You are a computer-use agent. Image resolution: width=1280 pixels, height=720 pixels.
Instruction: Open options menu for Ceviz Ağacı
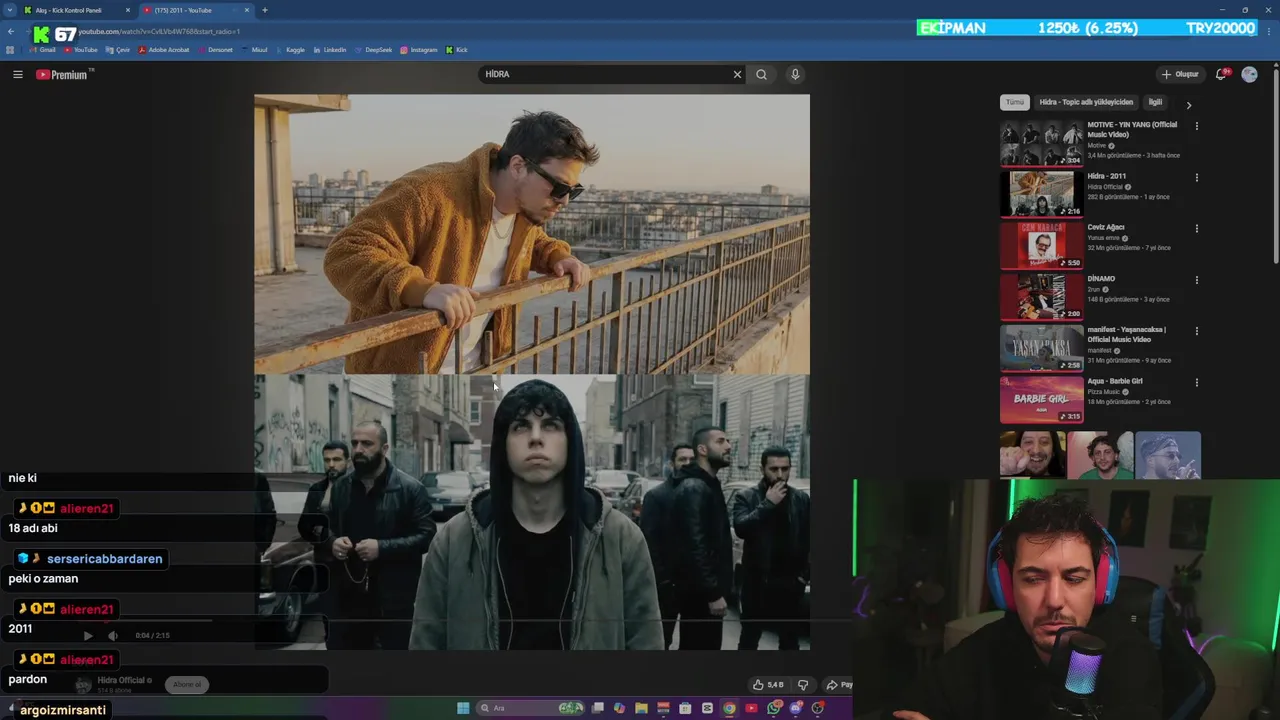click(x=1196, y=228)
